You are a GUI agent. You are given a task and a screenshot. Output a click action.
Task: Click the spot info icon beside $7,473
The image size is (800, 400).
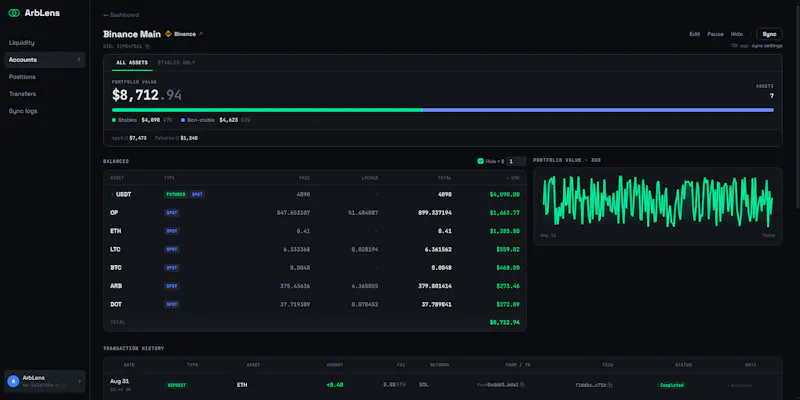(127, 138)
